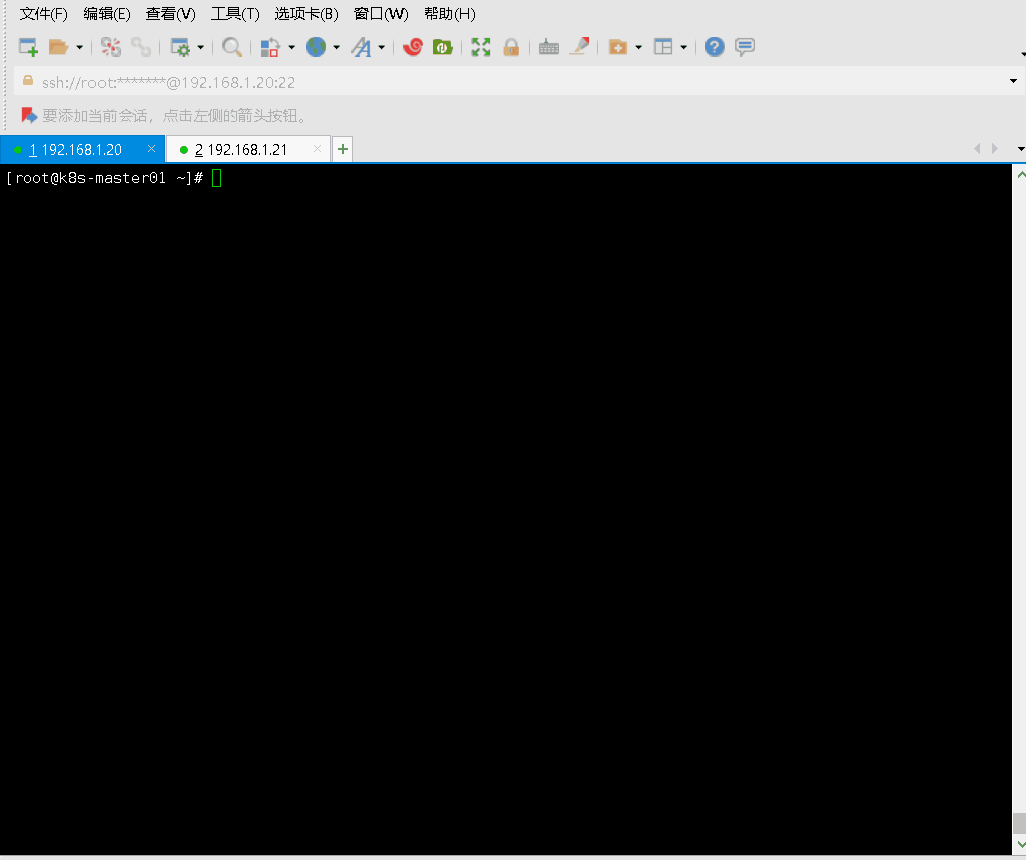The height and width of the screenshot is (860, 1026).
Task: Open the 工具(T) menu
Action: click(x=233, y=14)
